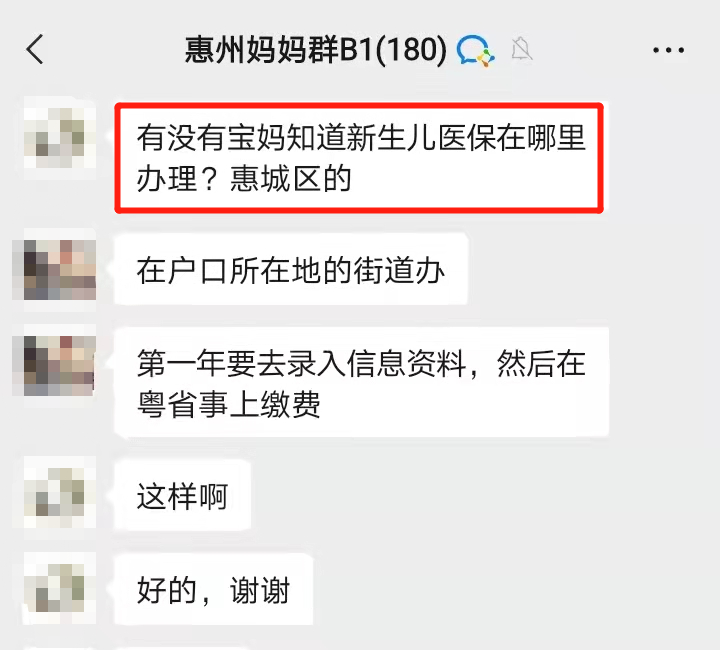This screenshot has height=650, width=720.
Task: Tap the WeCom chat bubble icon
Action: tap(476, 51)
